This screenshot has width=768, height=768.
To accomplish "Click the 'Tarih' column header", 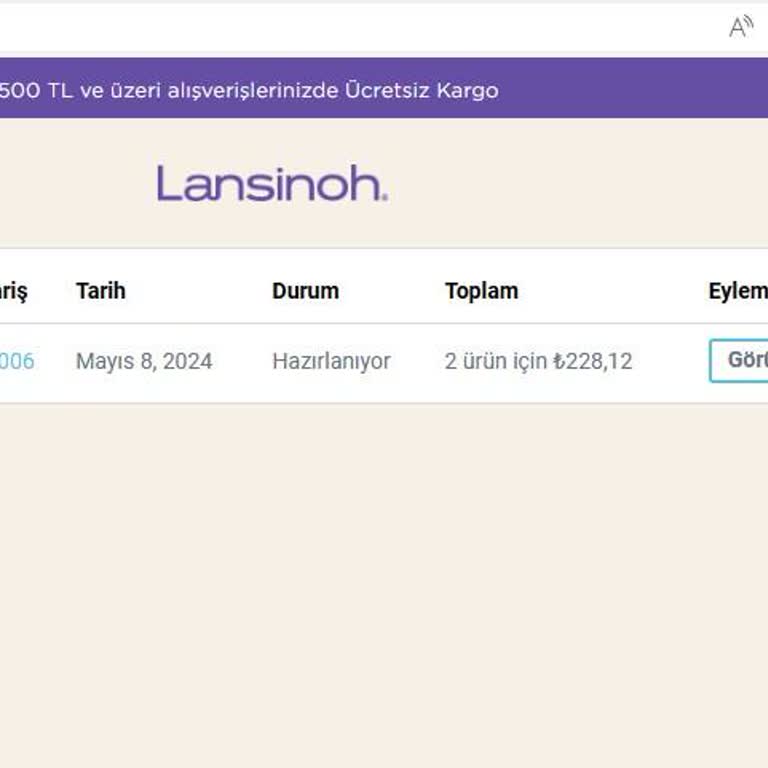I will point(101,291).
